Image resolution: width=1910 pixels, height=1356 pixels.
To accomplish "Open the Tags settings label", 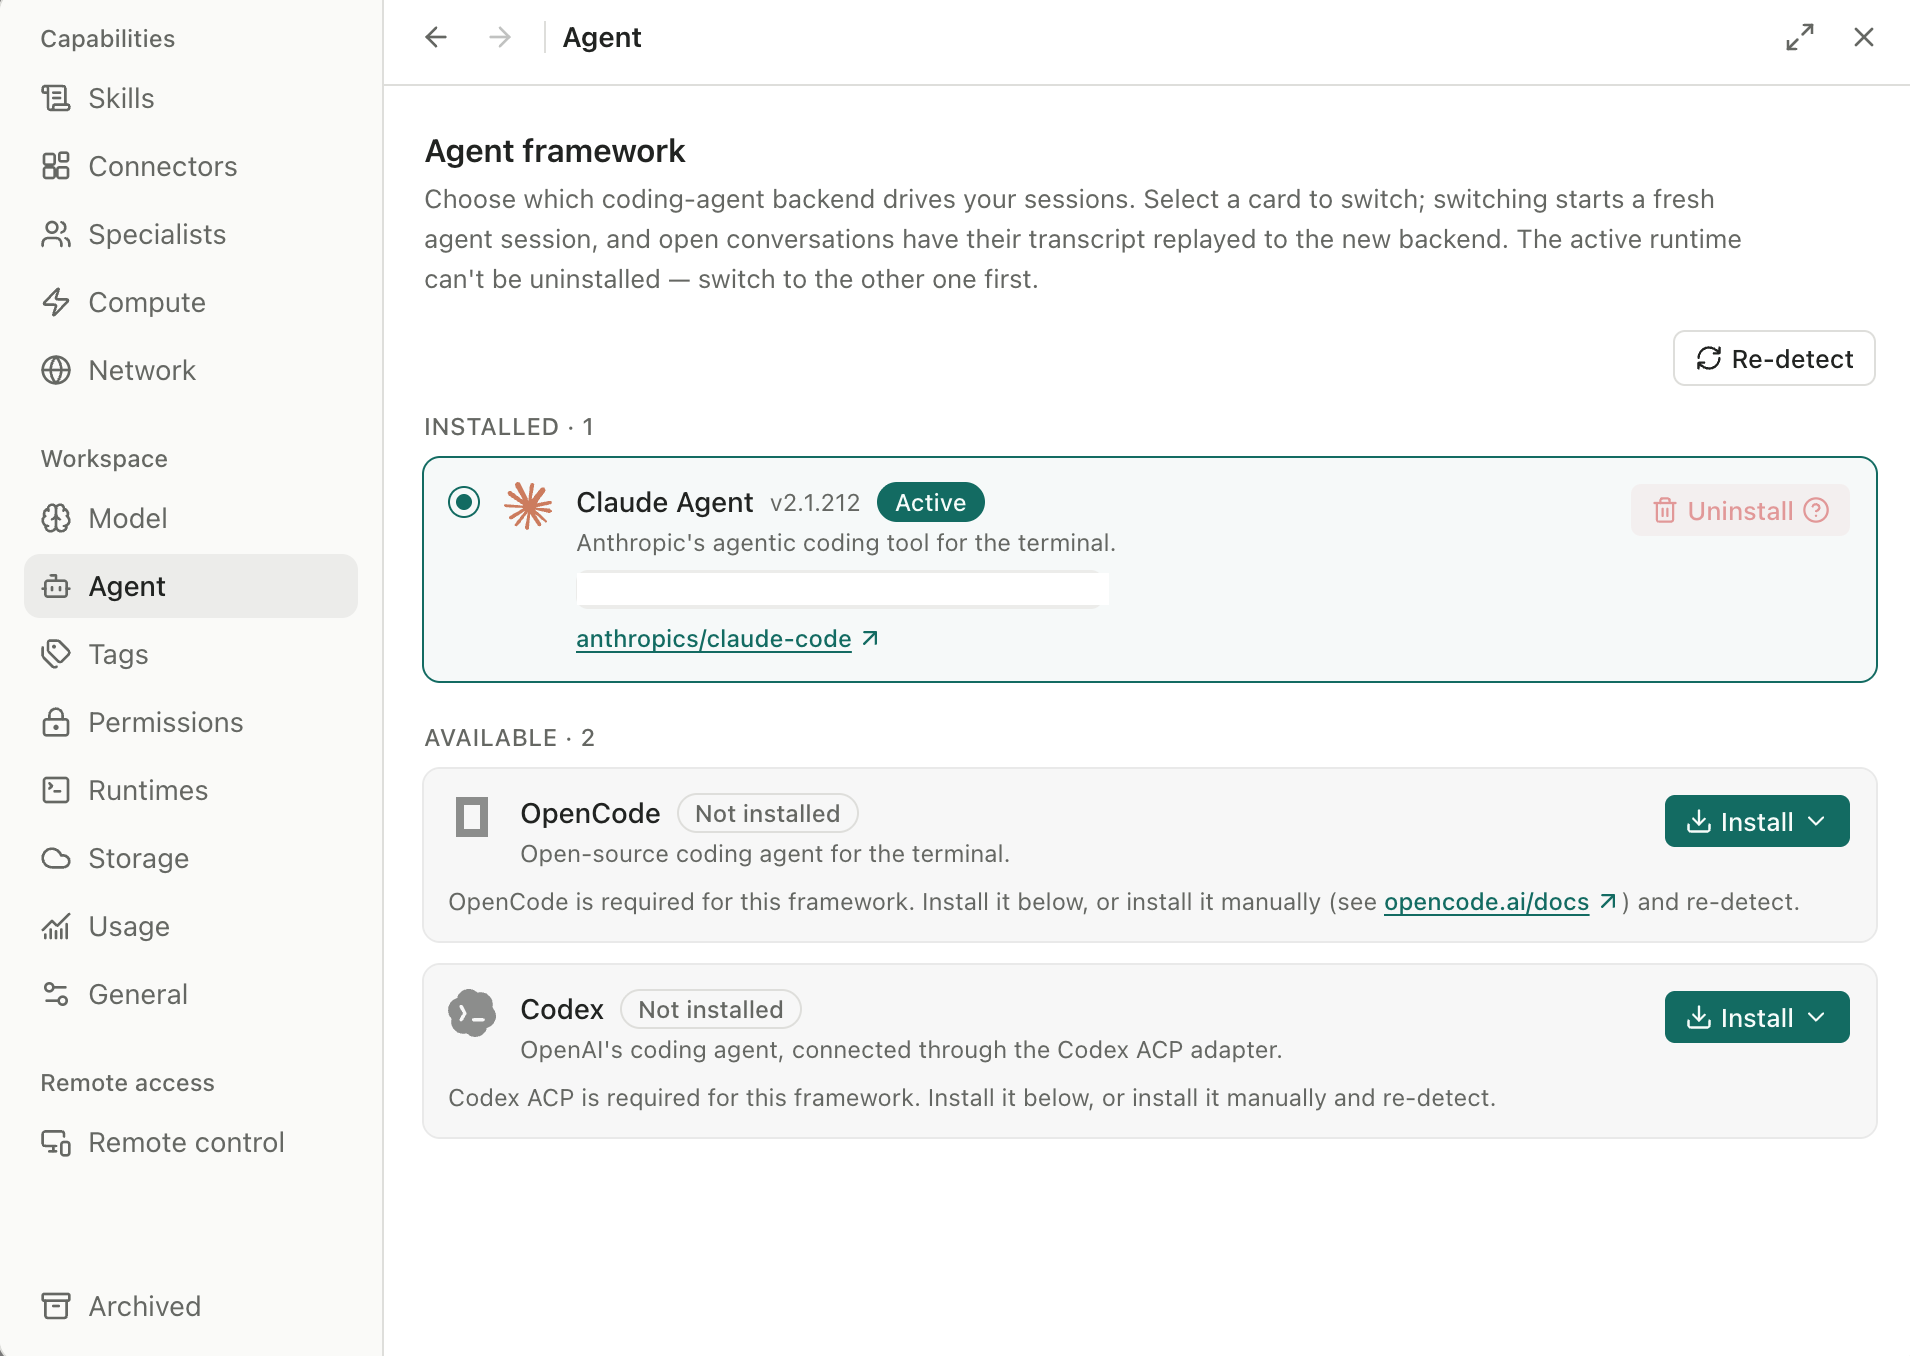I will [x=118, y=654].
